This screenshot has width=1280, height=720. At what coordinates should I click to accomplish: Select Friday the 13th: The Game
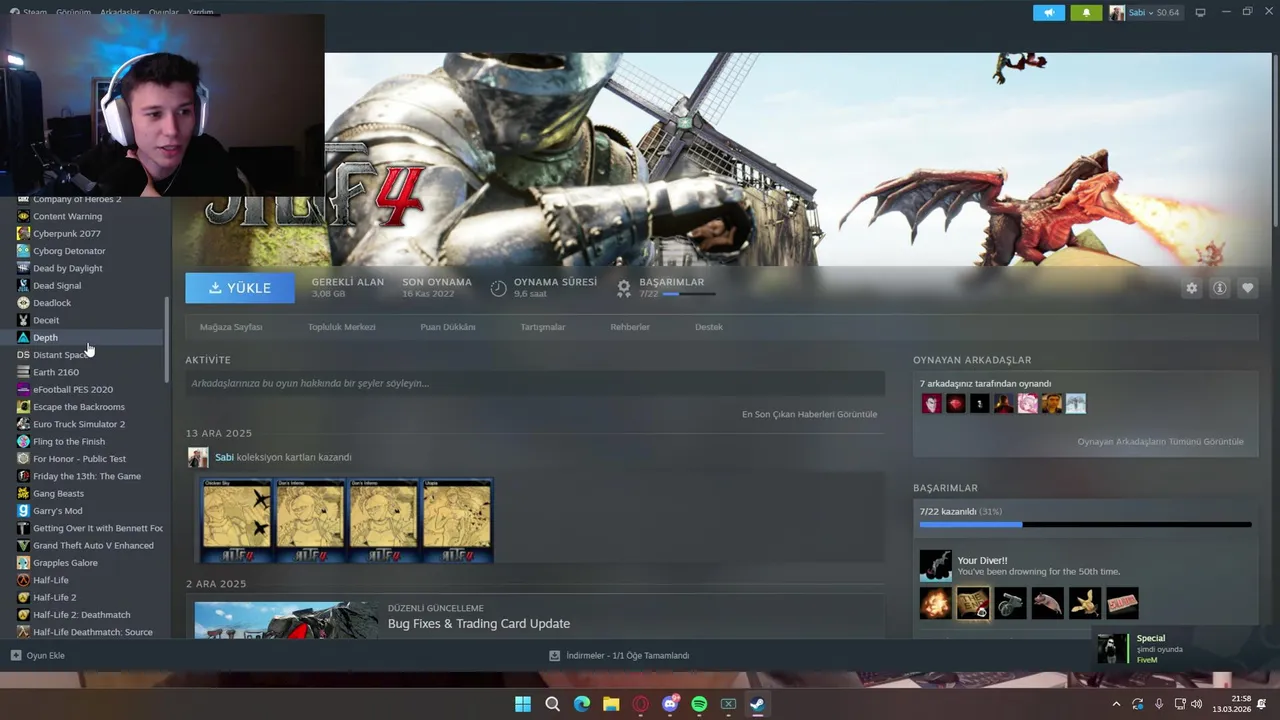coord(87,476)
